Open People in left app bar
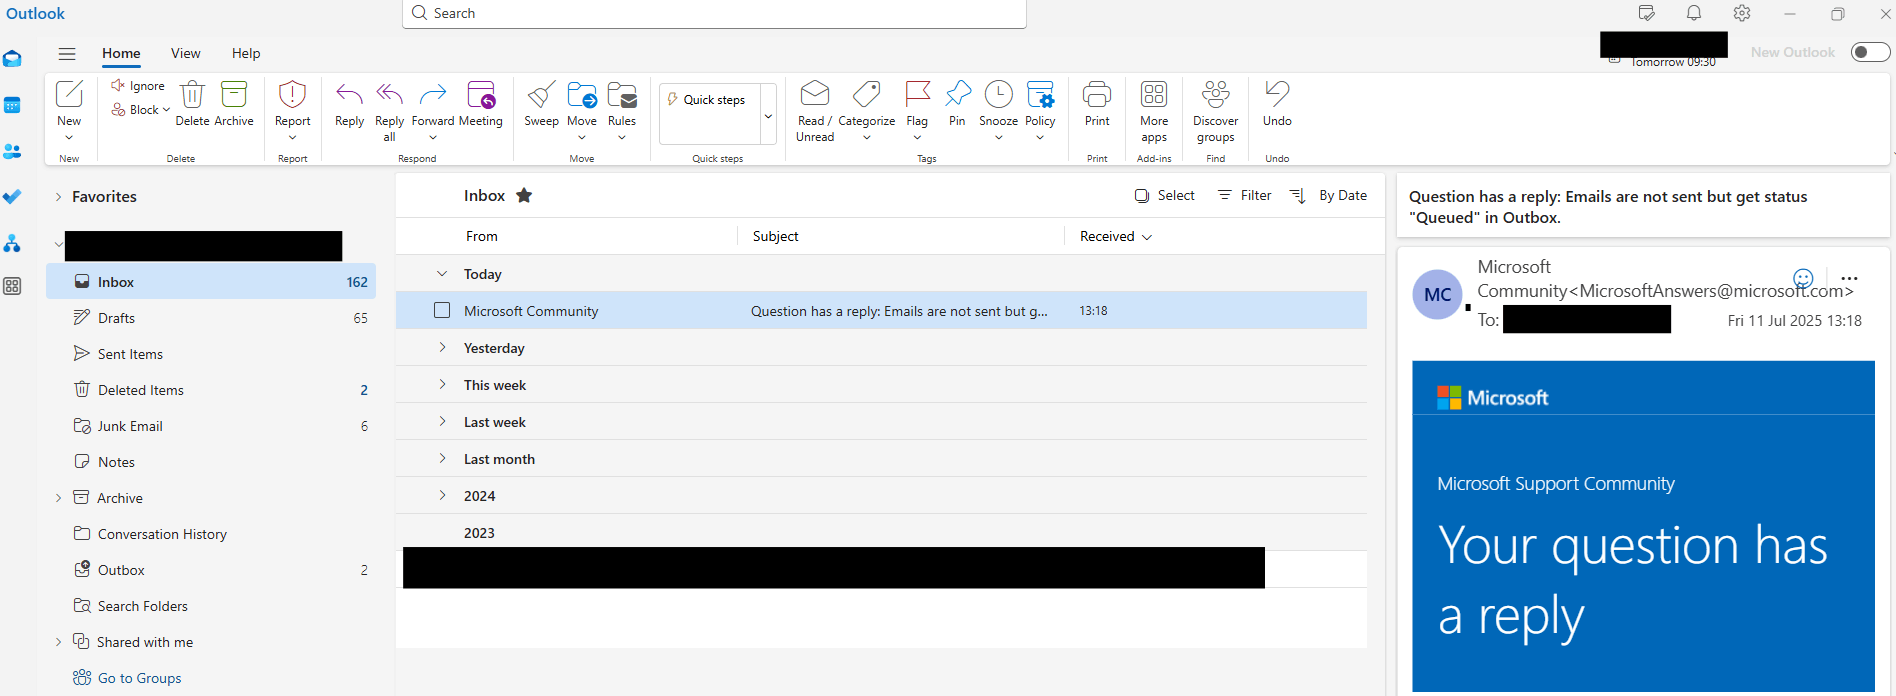Viewport: 1896px width, 696px height. point(12,151)
